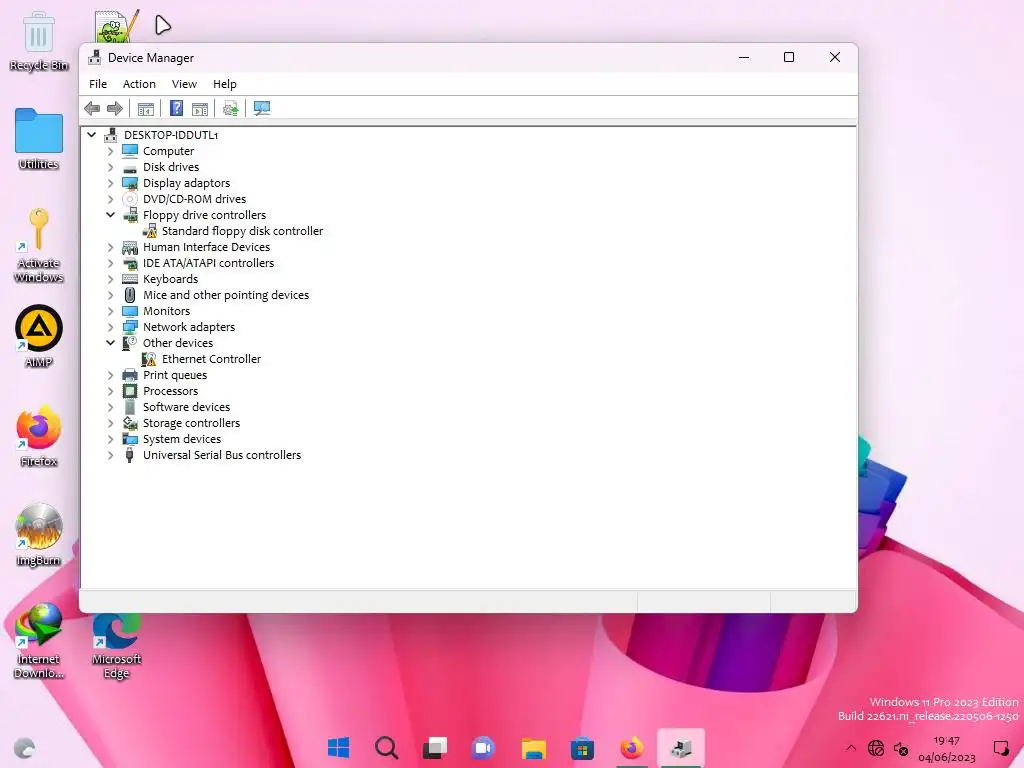
Task: Select the Print queues category
Action: click(175, 375)
